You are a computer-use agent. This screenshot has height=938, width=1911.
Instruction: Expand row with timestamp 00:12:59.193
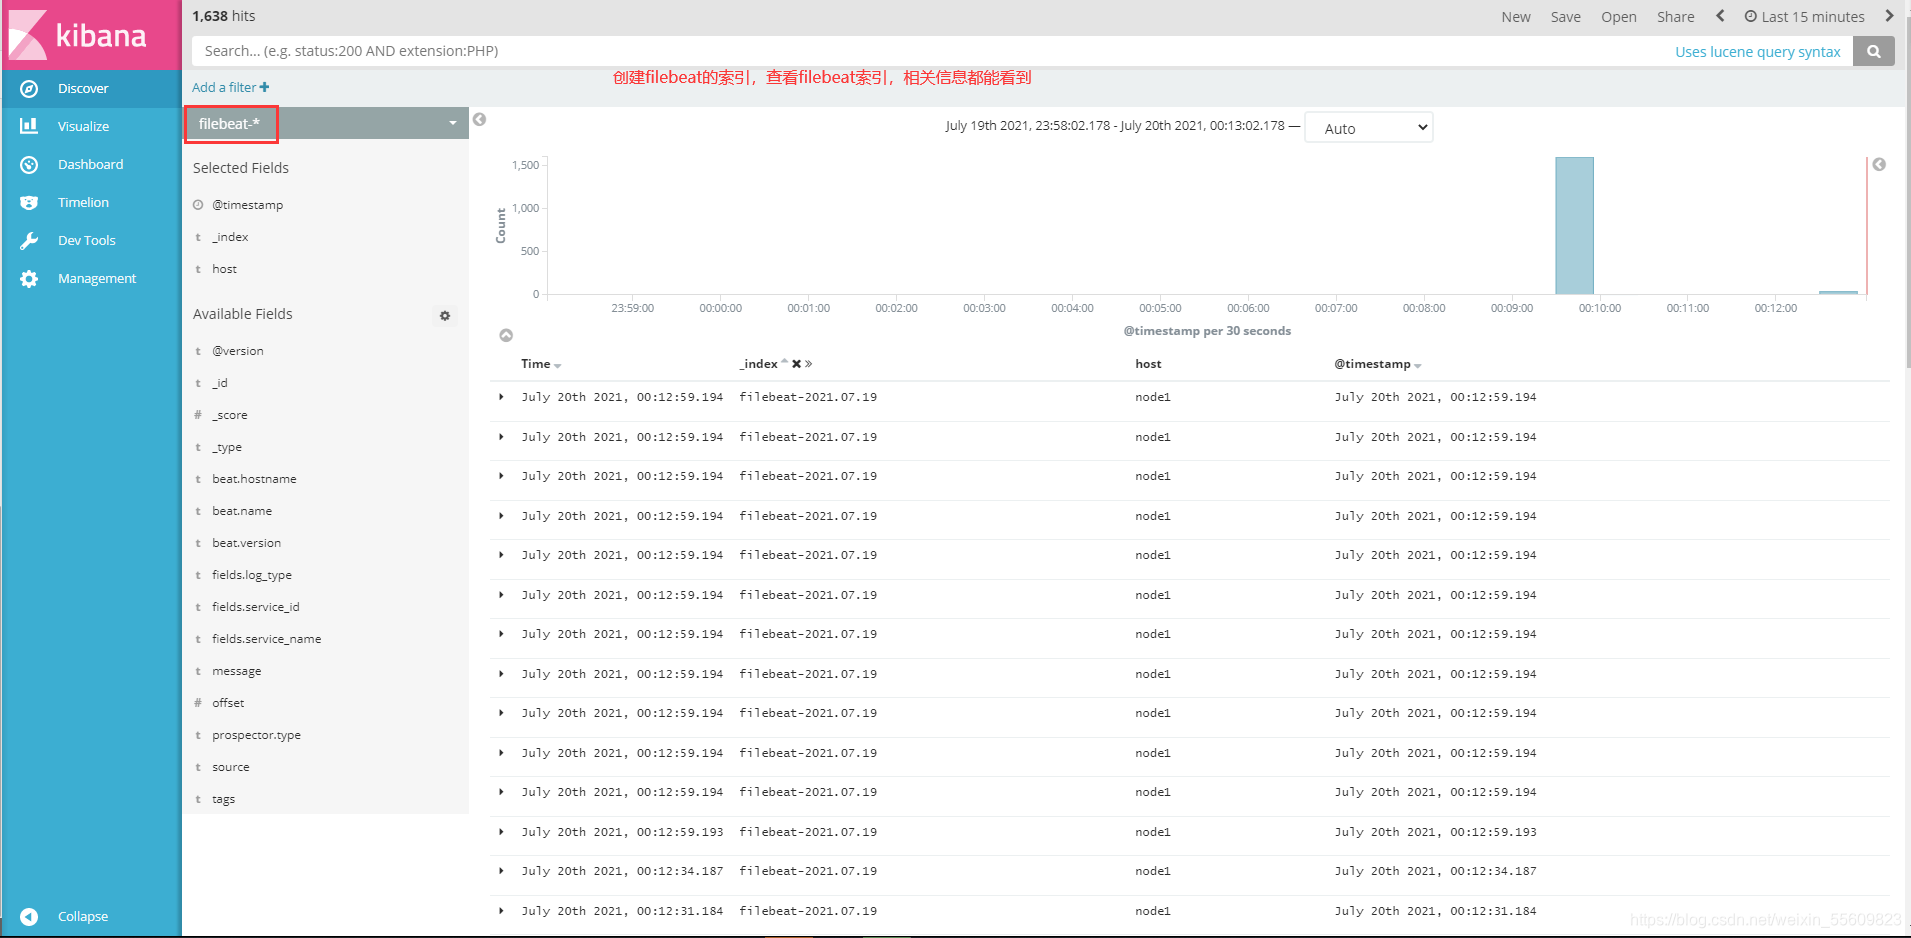501,832
